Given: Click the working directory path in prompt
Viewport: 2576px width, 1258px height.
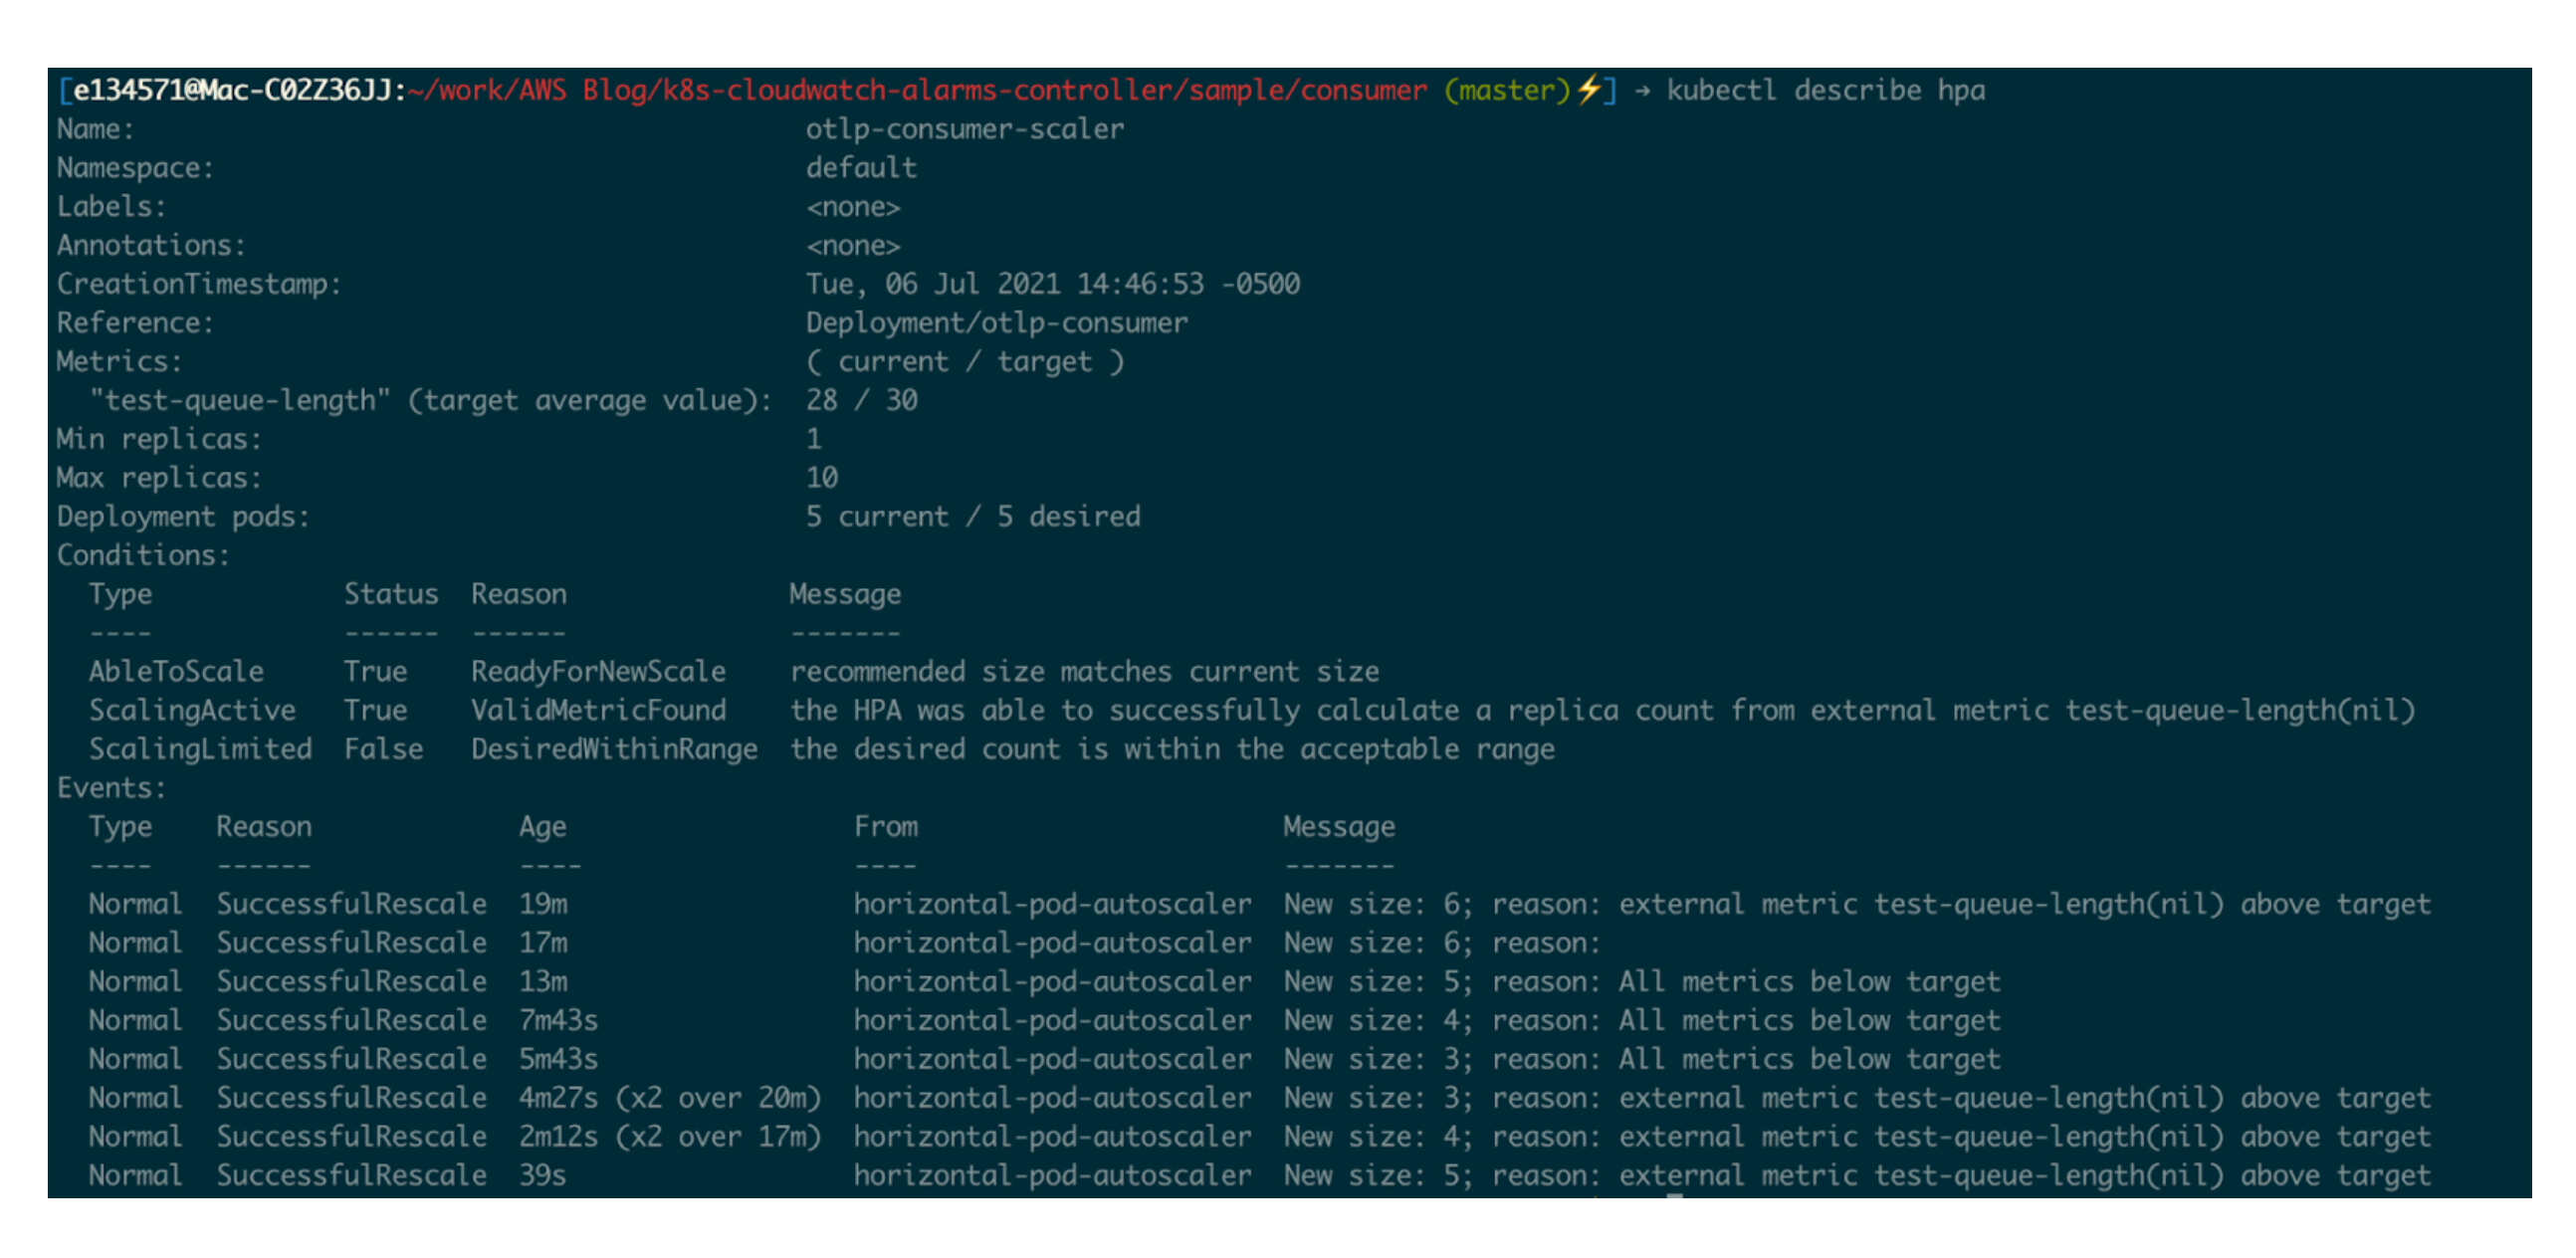Looking at the screenshot, I should point(917,91).
